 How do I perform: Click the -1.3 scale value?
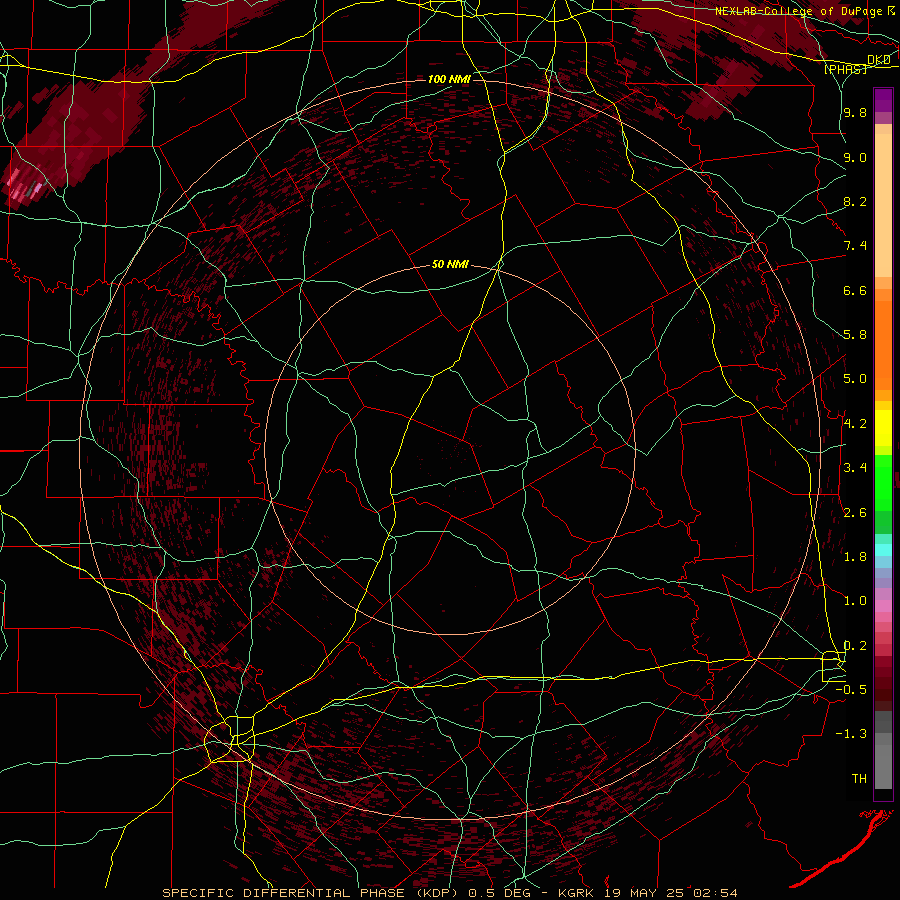(851, 734)
